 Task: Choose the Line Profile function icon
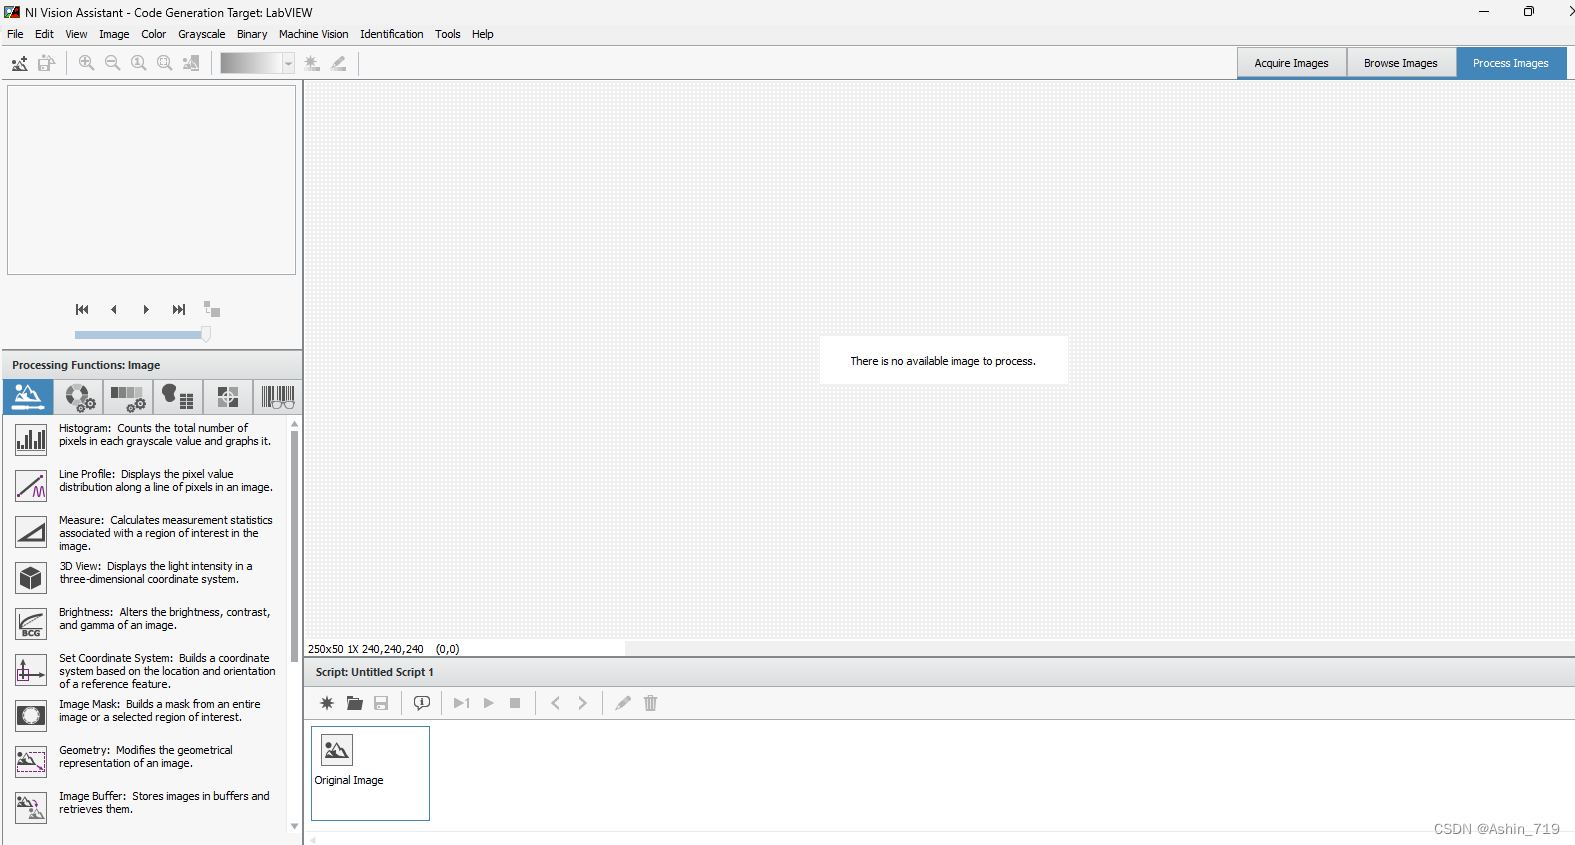click(x=31, y=486)
